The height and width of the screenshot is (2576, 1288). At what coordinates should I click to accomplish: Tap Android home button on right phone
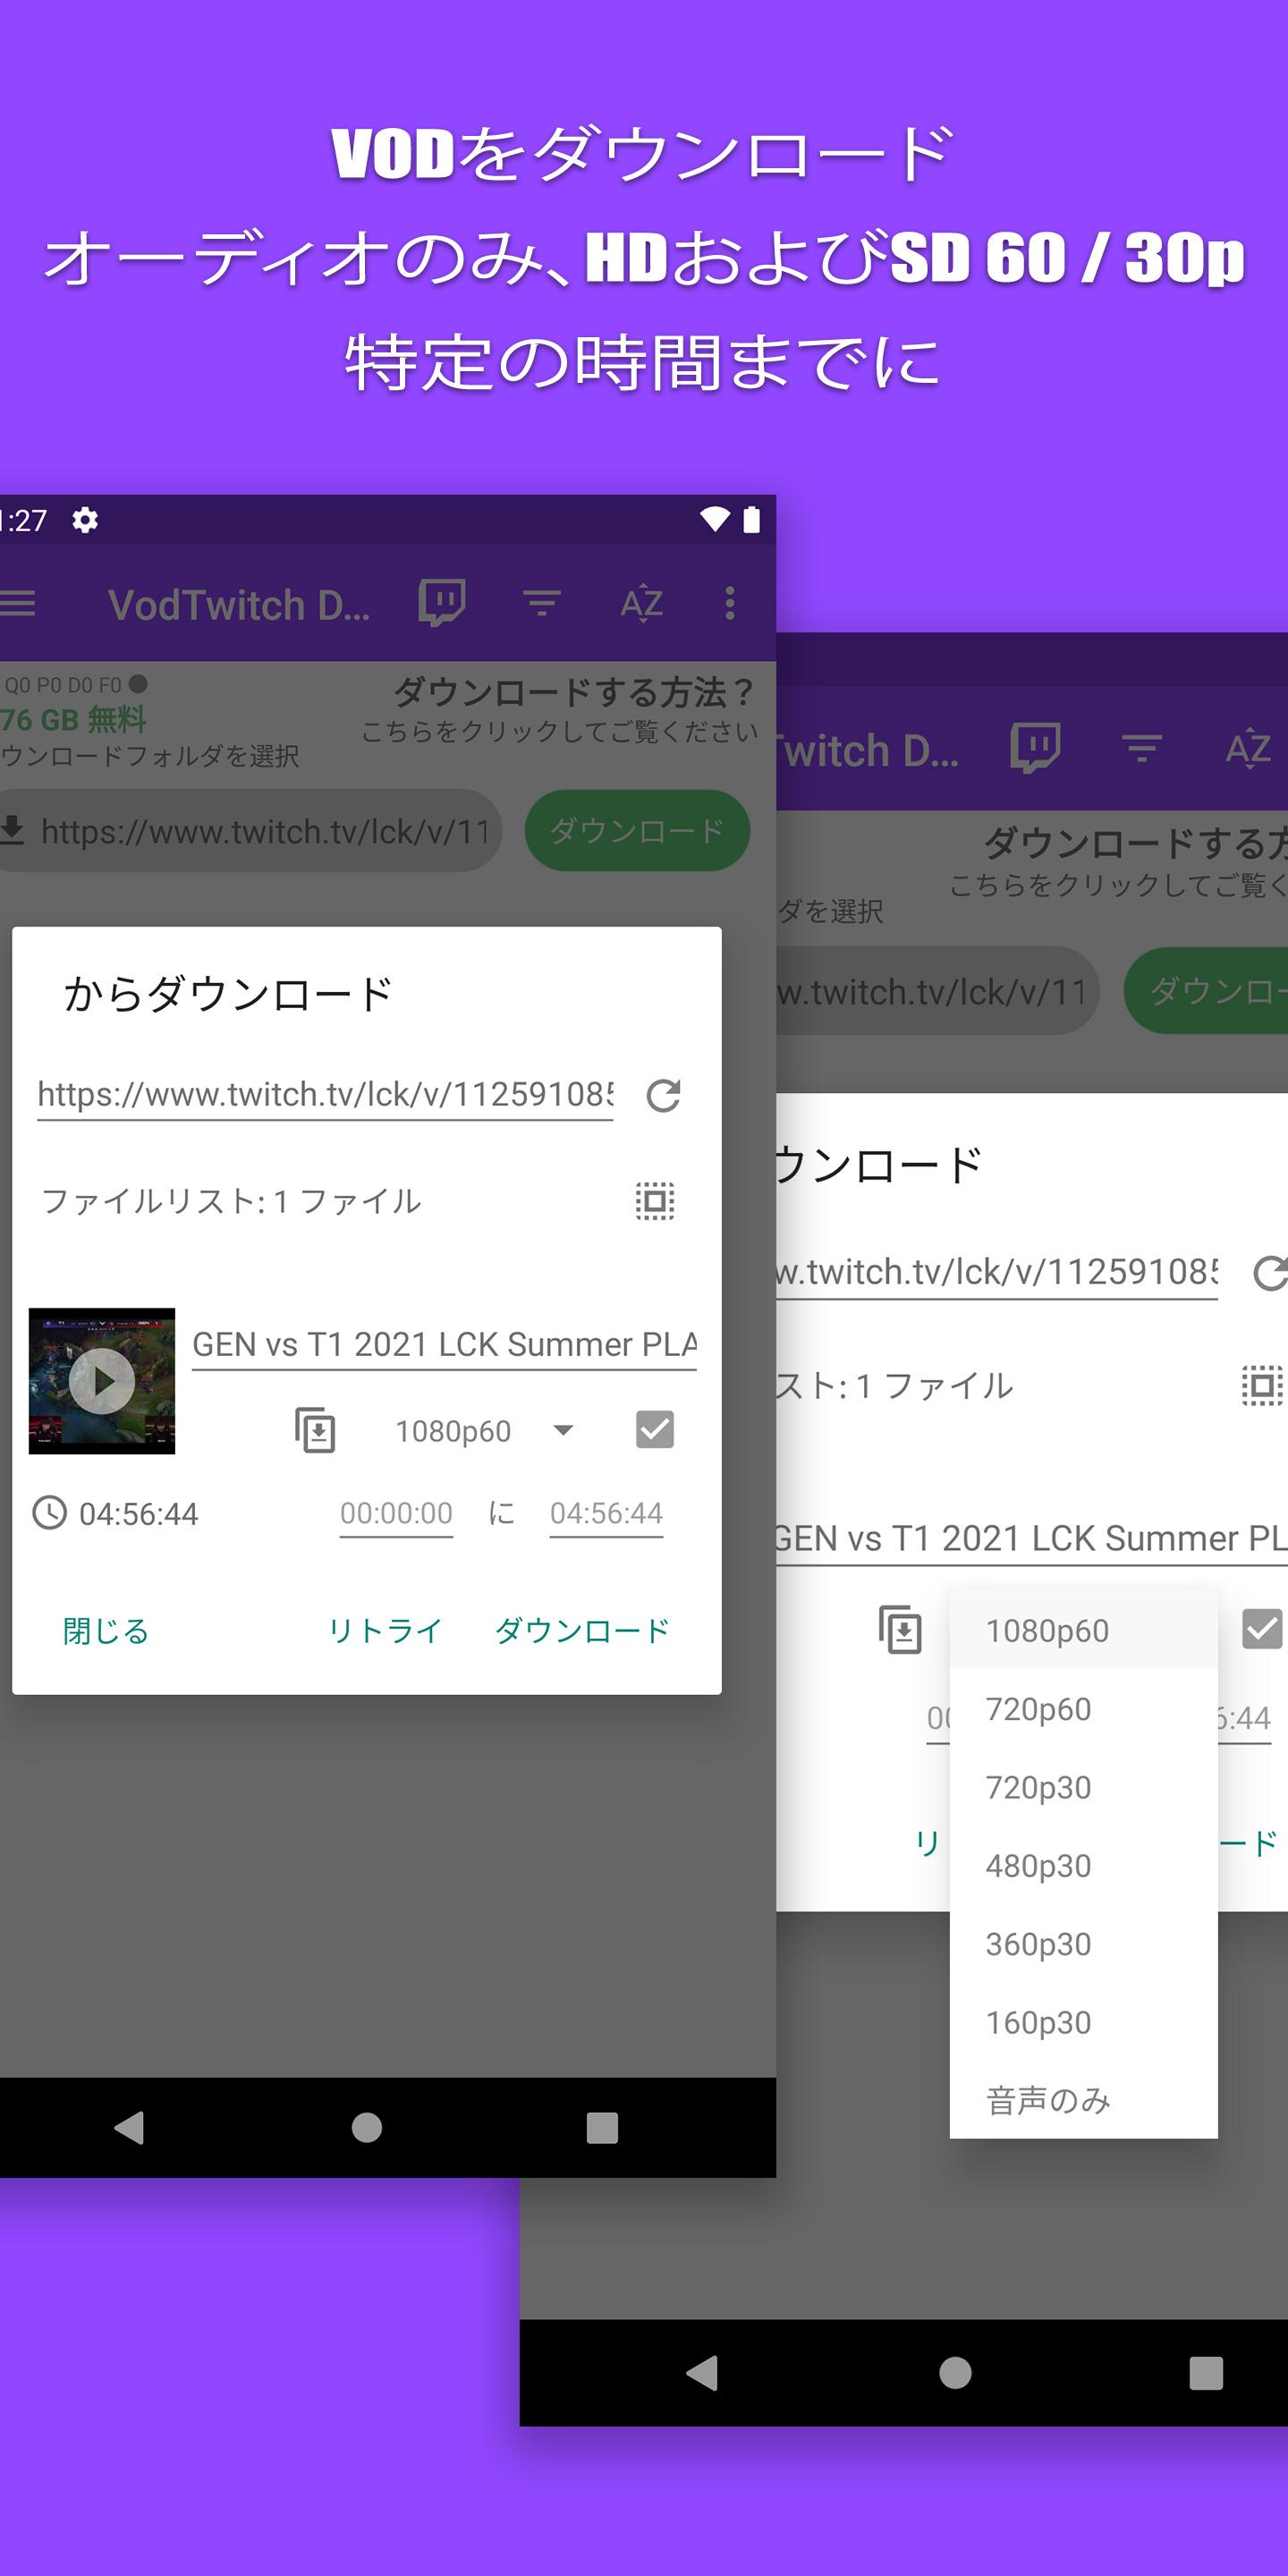(955, 2372)
